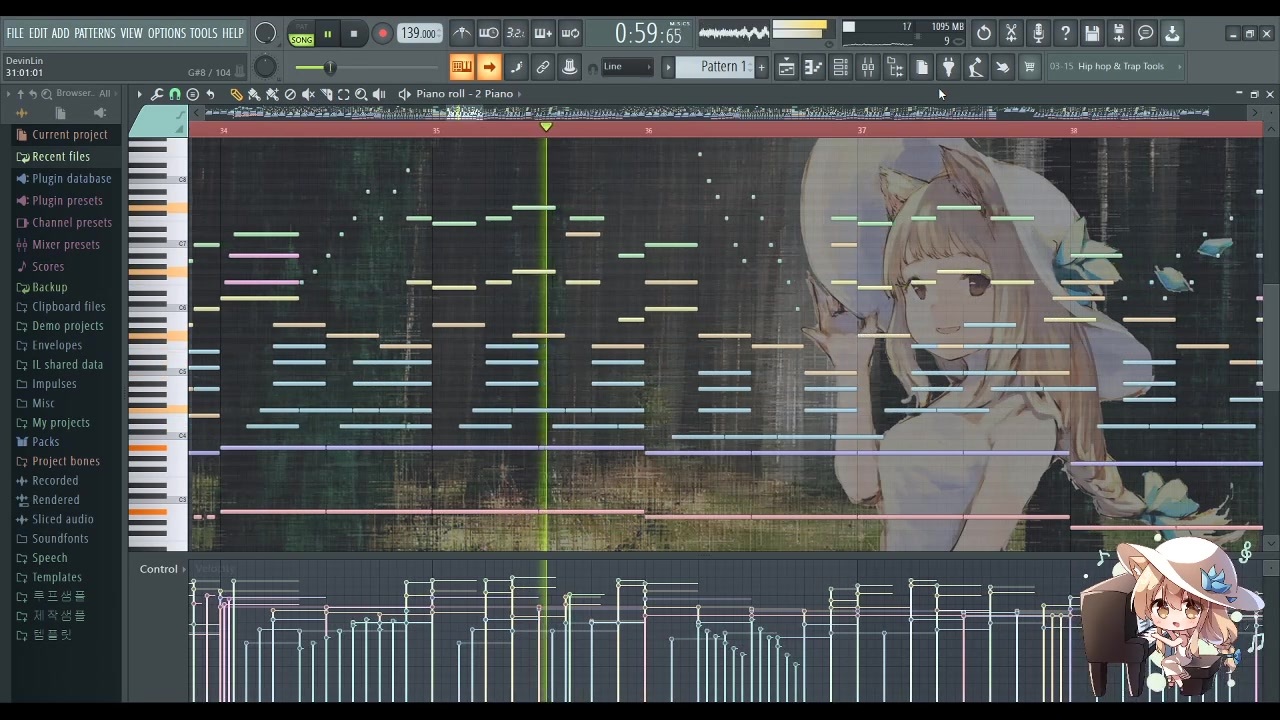Click the tempo 139.000 field
1280x720 pixels.
point(419,34)
